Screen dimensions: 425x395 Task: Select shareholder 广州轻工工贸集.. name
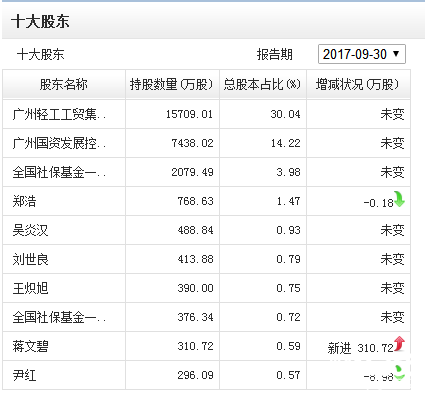click(x=59, y=114)
